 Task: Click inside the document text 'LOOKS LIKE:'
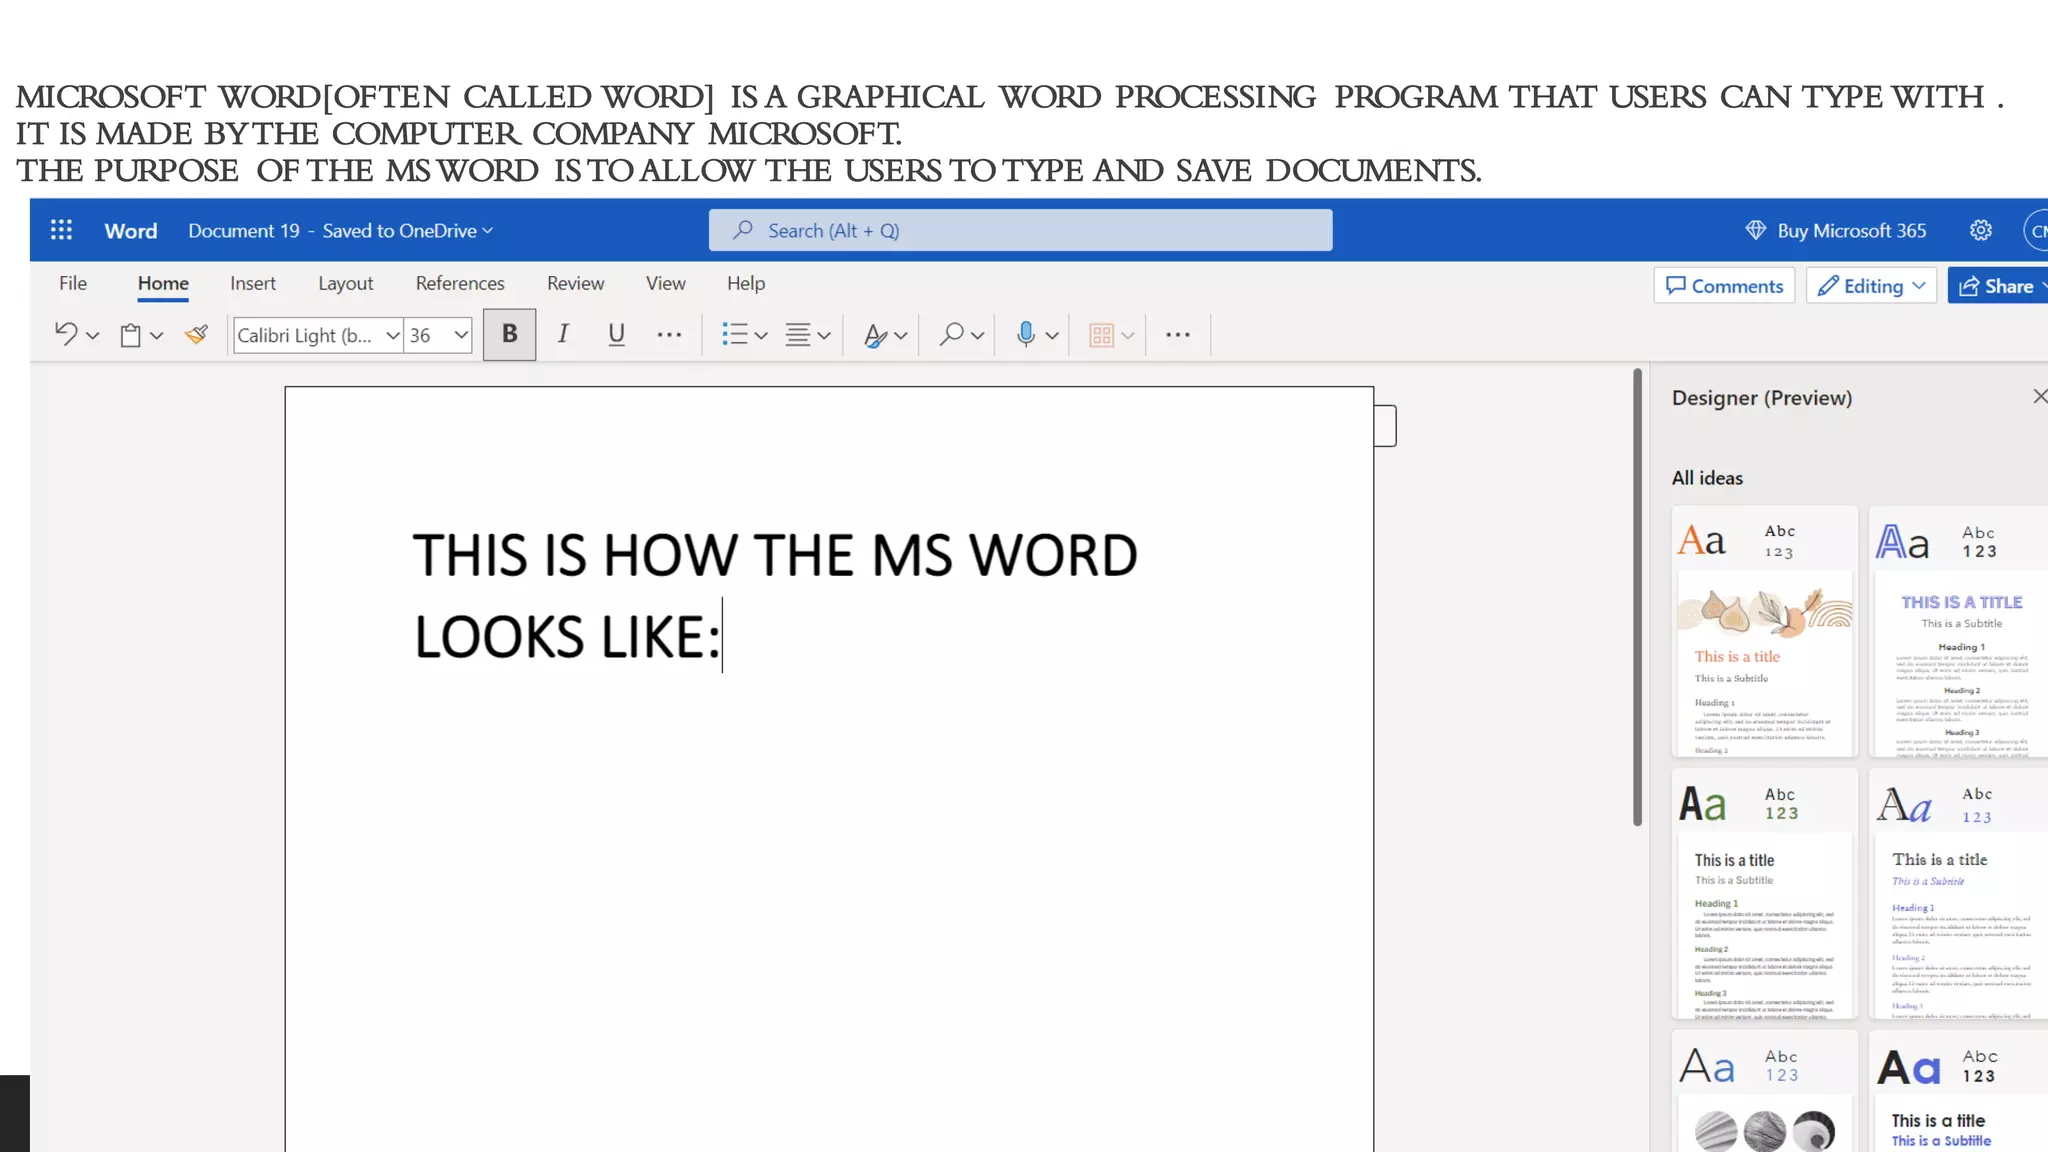pos(566,637)
